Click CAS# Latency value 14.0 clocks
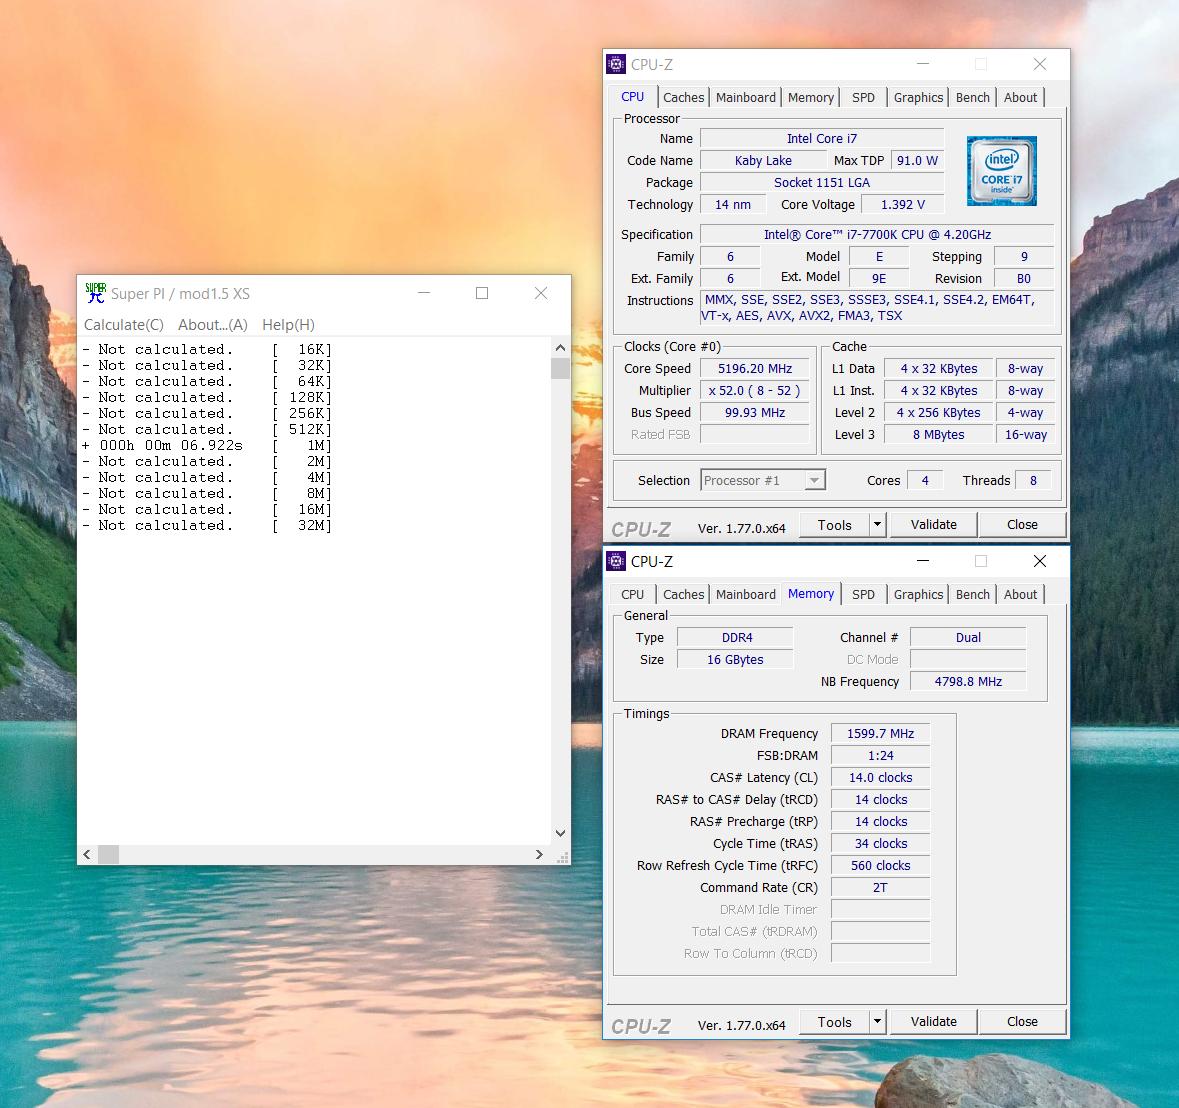1179x1108 pixels. [x=880, y=777]
